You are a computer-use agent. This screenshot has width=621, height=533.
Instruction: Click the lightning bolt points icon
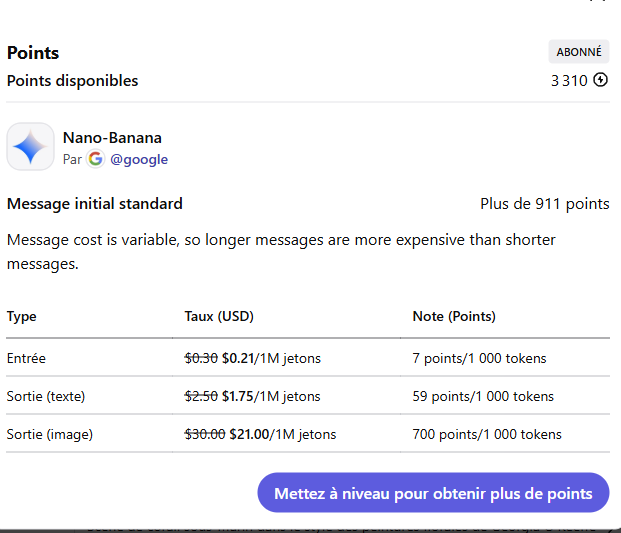pyautogui.click(x=600, y=80)
